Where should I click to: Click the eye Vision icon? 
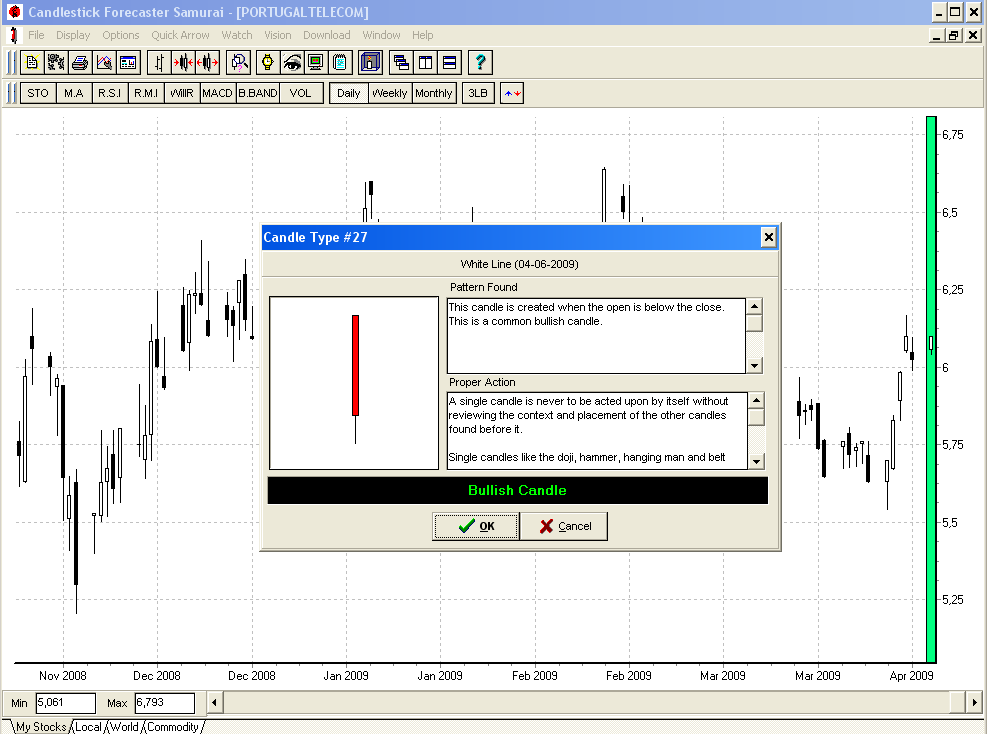pos(291,62)
